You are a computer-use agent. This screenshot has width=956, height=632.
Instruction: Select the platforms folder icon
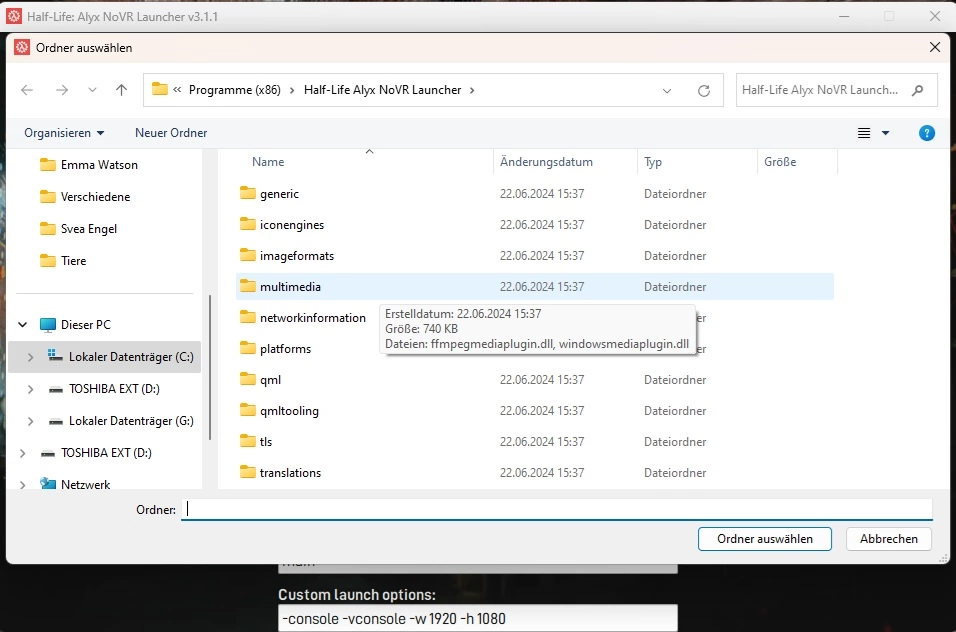[x=248, y=349]
